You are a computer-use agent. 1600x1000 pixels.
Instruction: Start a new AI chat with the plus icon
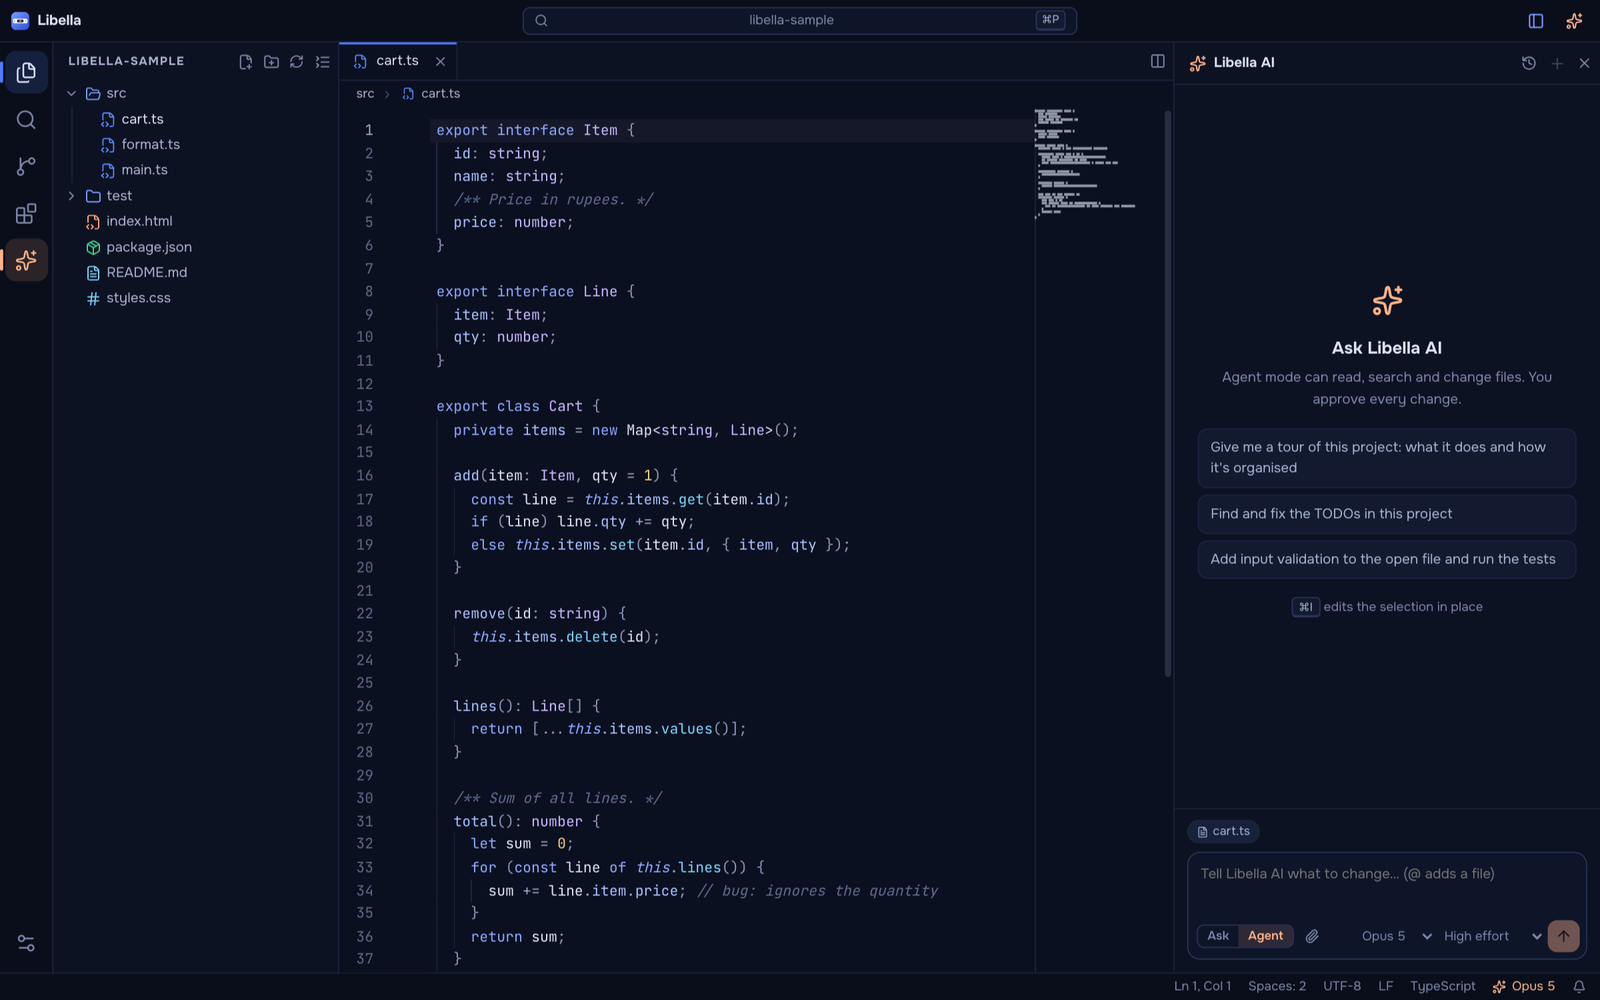point(1557,63)
